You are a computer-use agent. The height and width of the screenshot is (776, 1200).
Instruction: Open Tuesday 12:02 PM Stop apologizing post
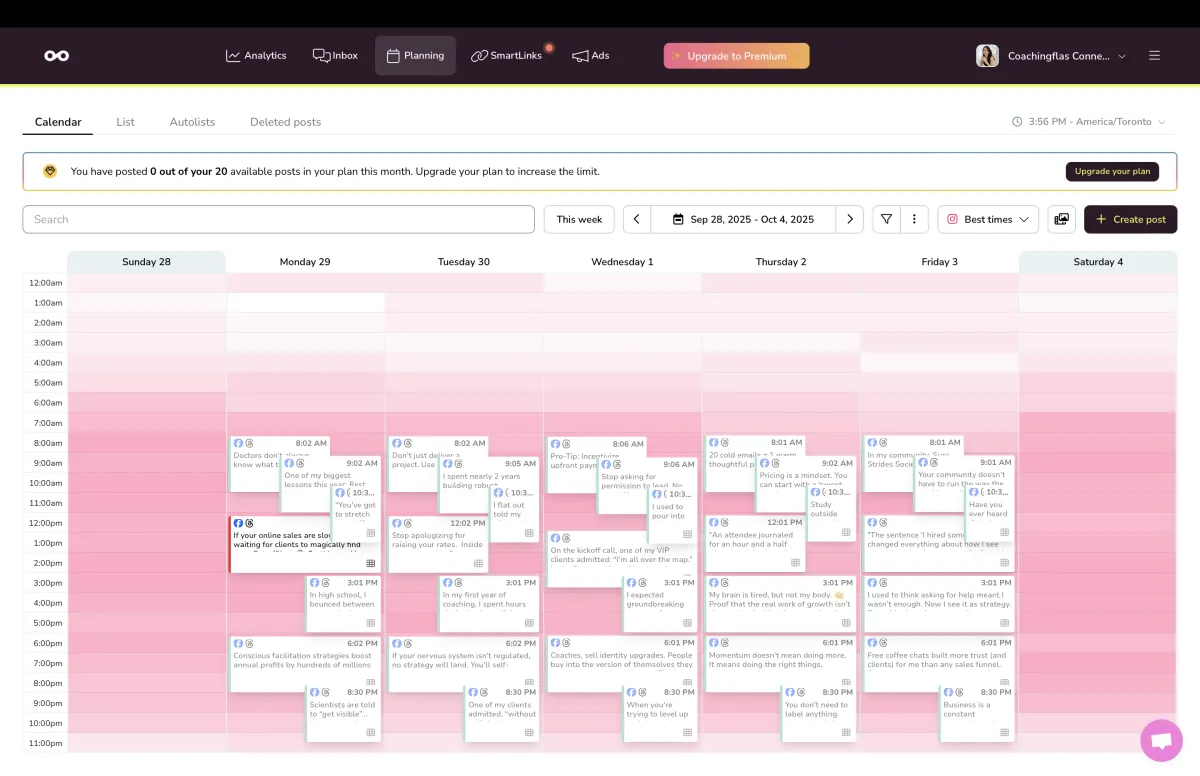click(x=438, y=543)
